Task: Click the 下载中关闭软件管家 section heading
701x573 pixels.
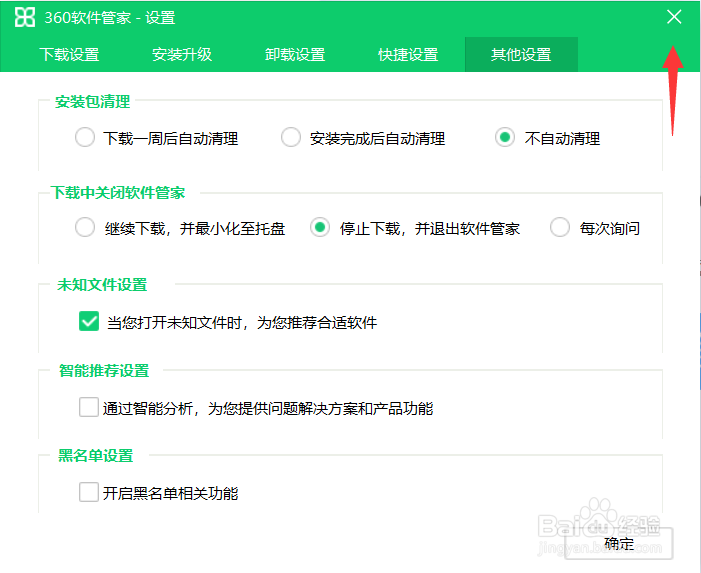Action: [x=118, y=193]
